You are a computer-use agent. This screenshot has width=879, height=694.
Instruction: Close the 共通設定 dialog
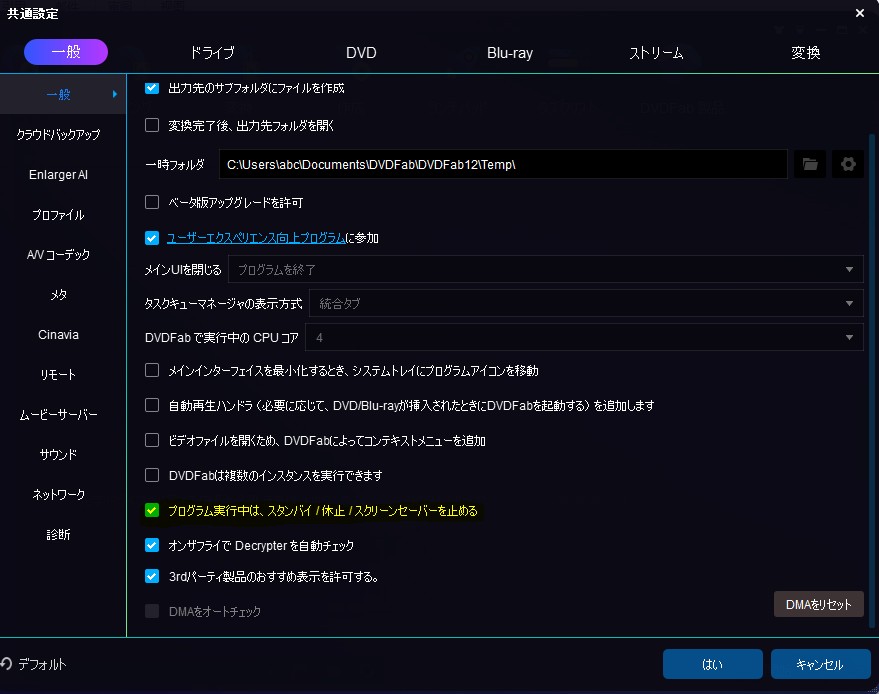(859, 13)
